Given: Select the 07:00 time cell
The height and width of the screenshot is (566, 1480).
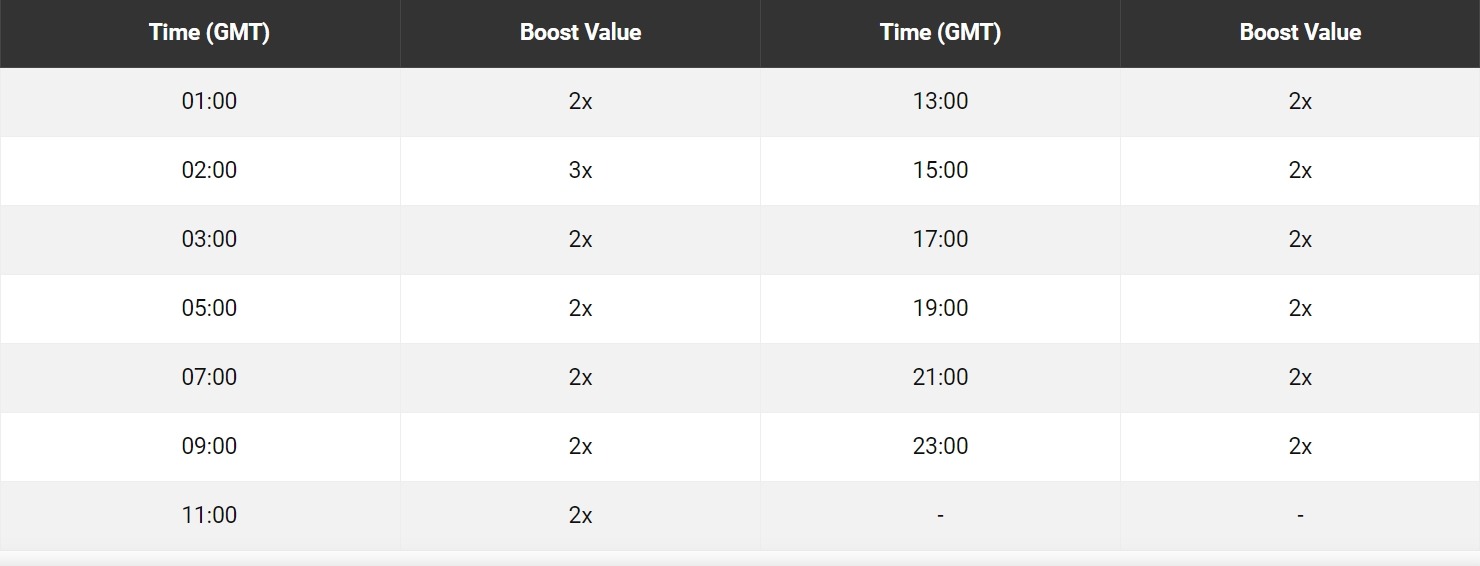Looking at the screenshot, I should pos(209,377).
